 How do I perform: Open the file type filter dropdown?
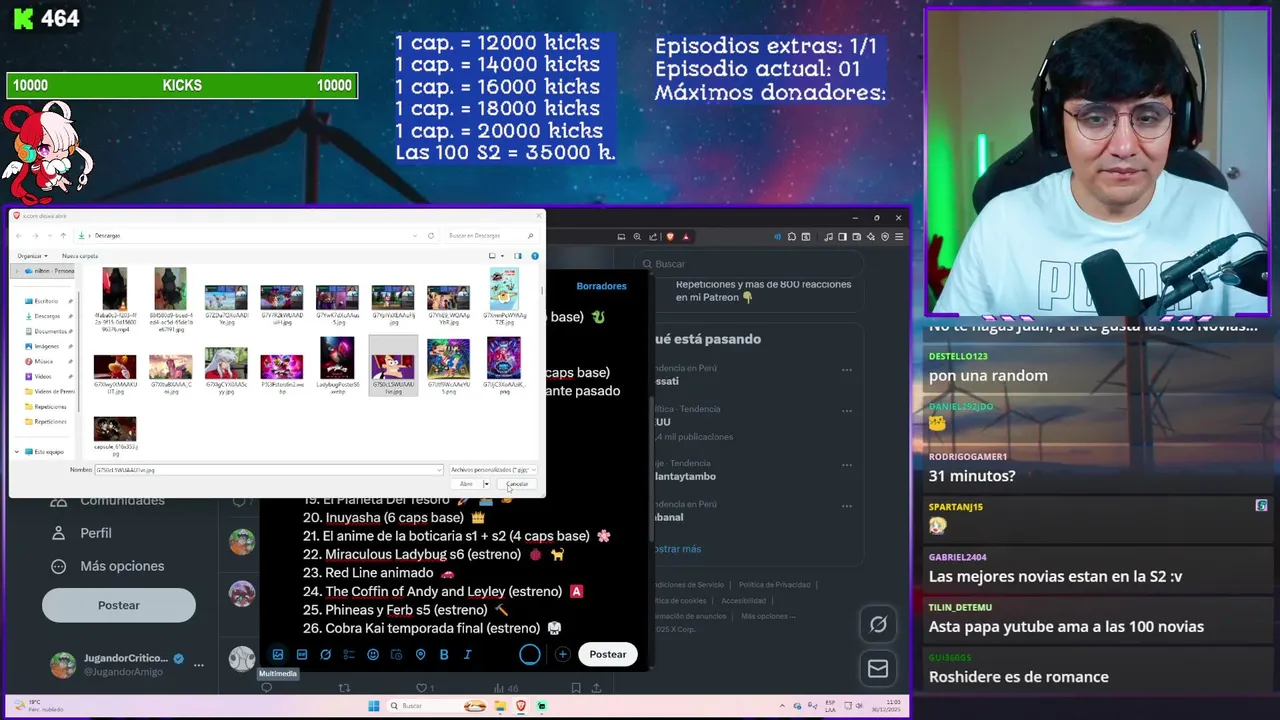click(x=492, y=469)
